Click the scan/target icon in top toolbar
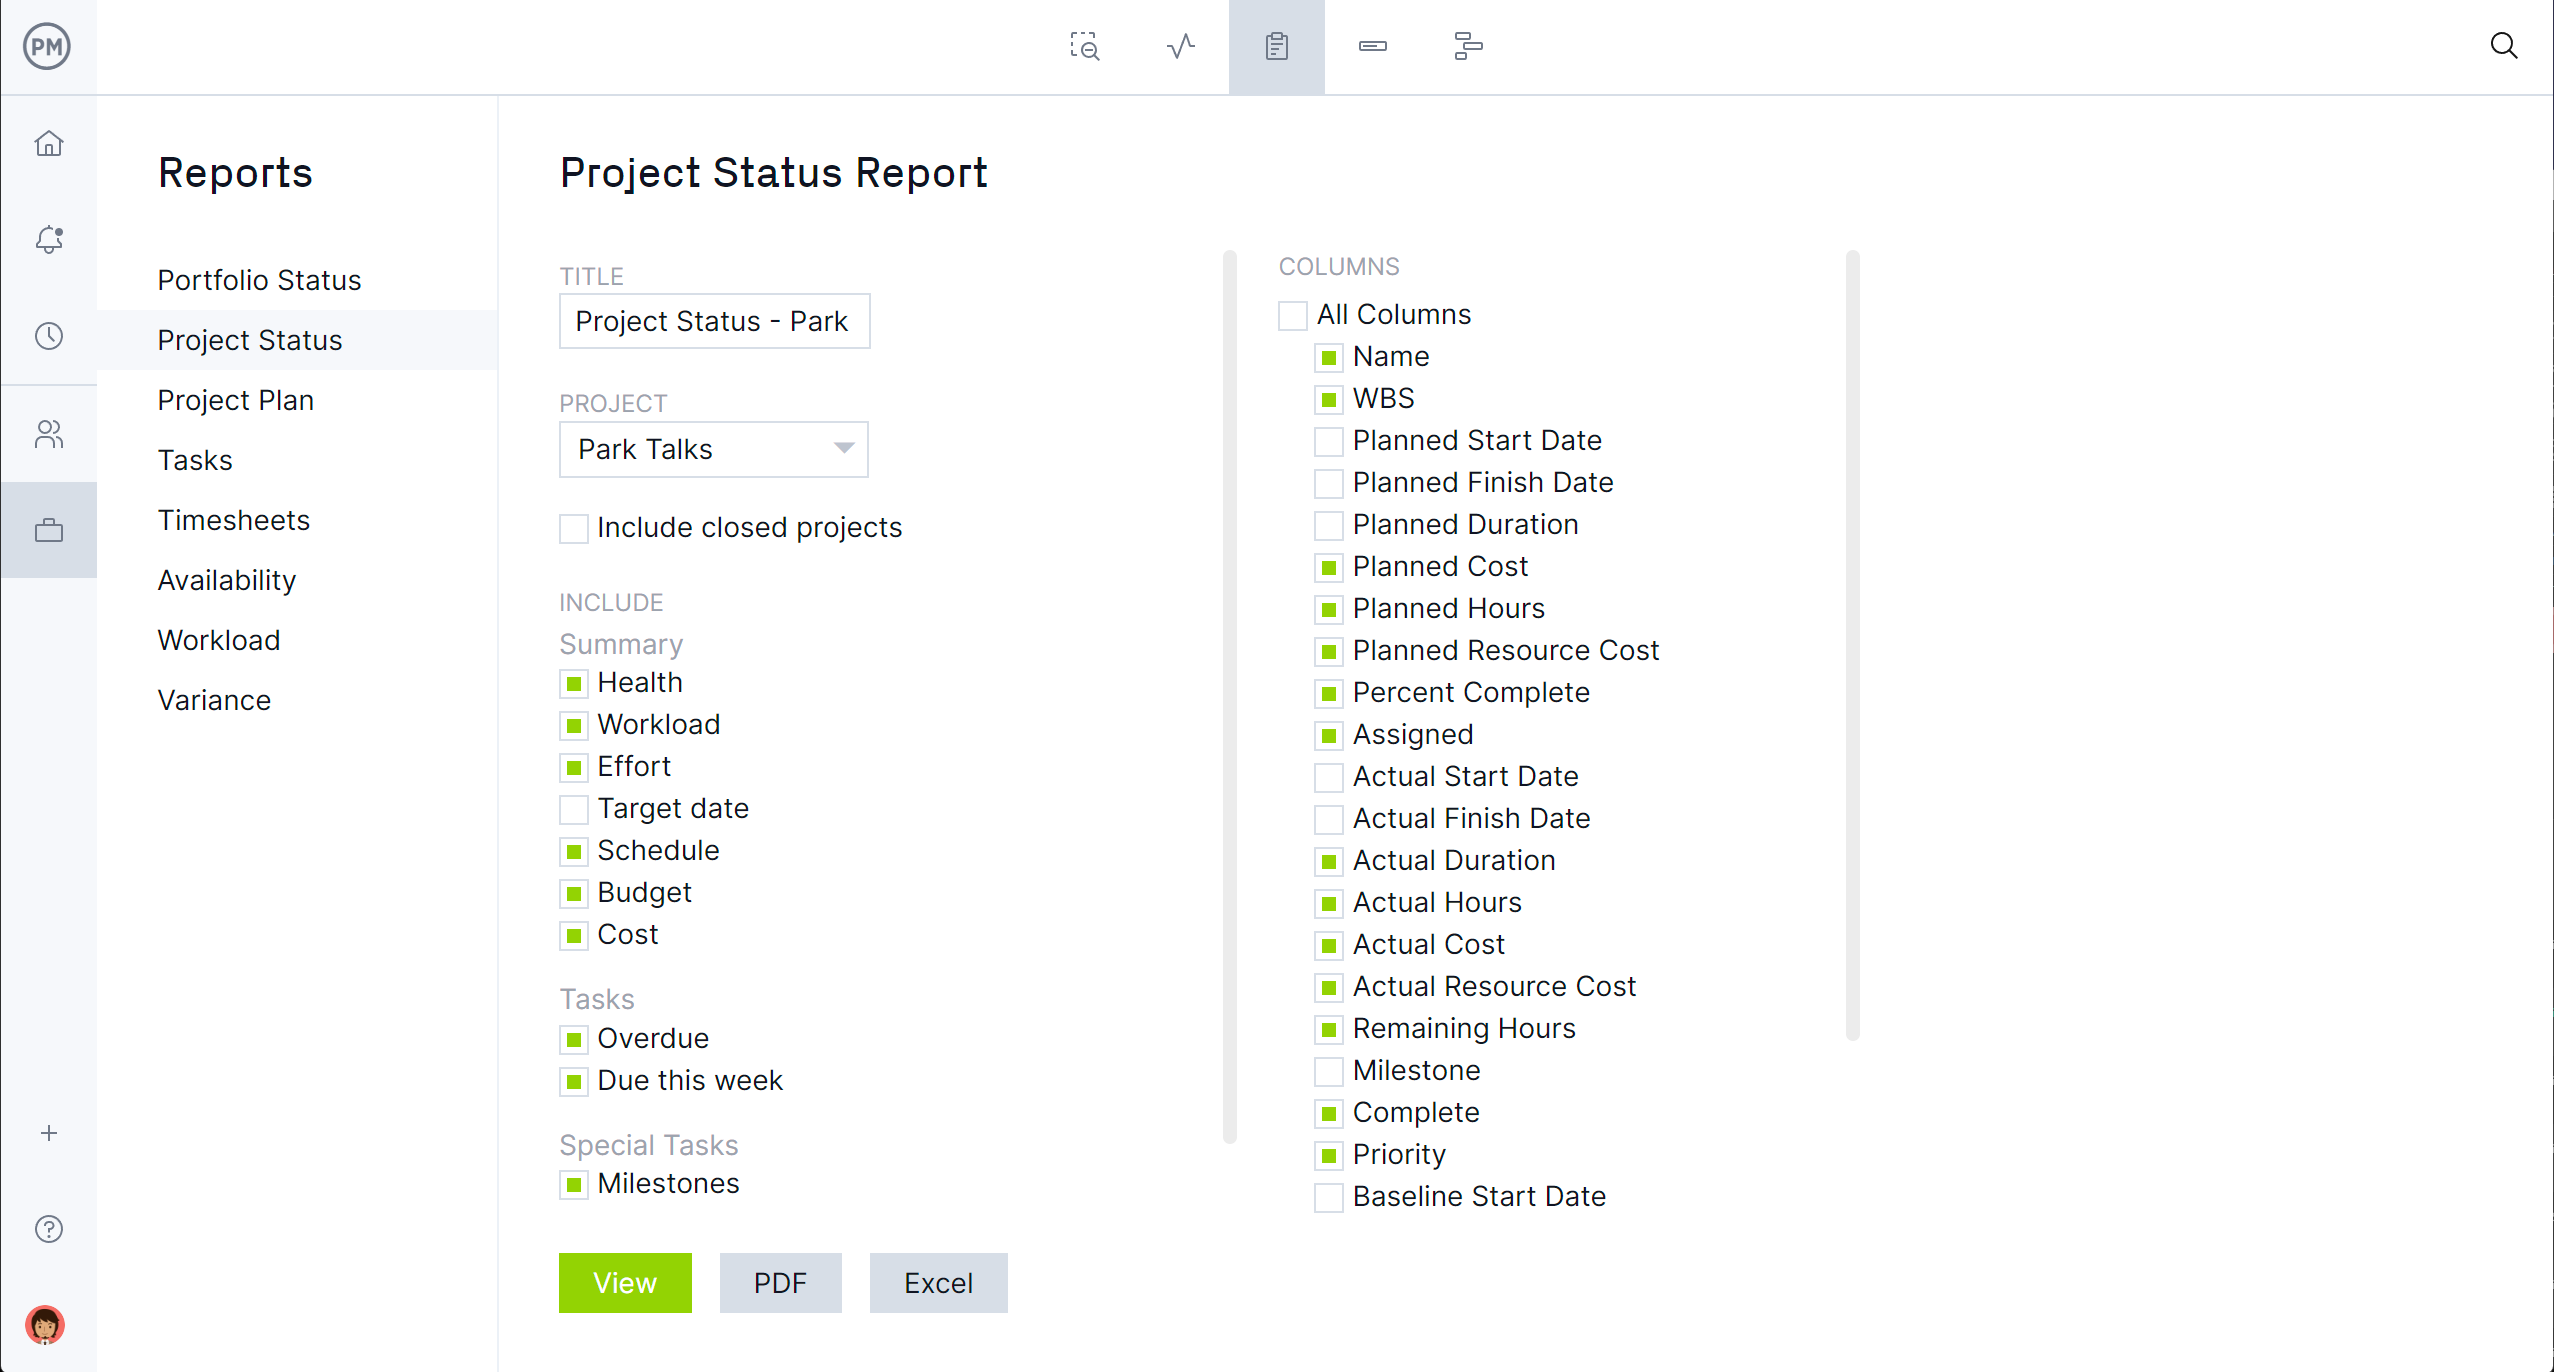Image resolution: width=2554 pixels, height=1372 pixels. tap(1084, 46)
